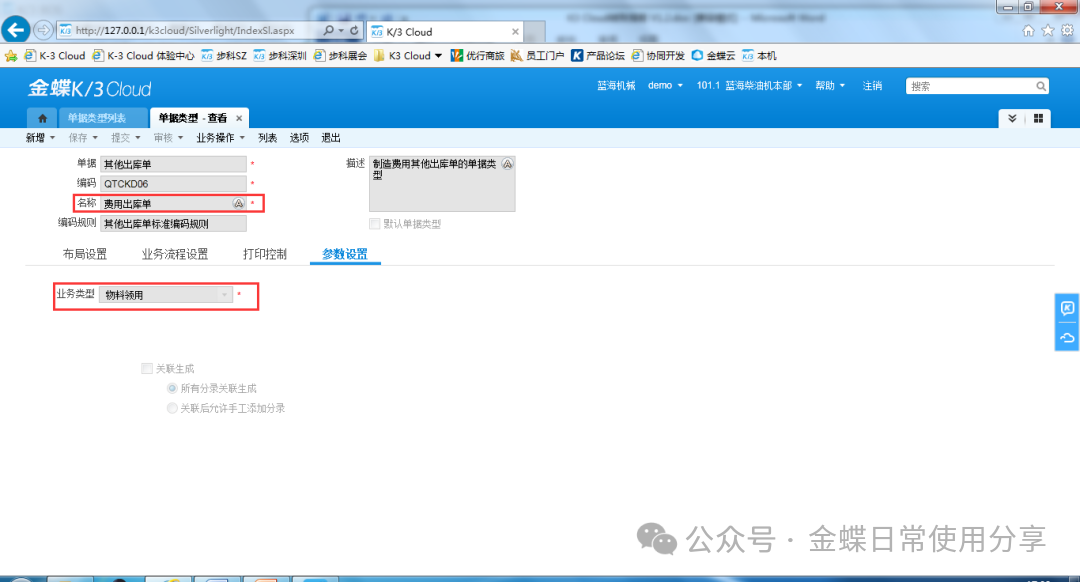The height and width of the screenshot is (582, 1080).
Task: Click the double-chevron collapse icon at top right
Action: 1012,118
